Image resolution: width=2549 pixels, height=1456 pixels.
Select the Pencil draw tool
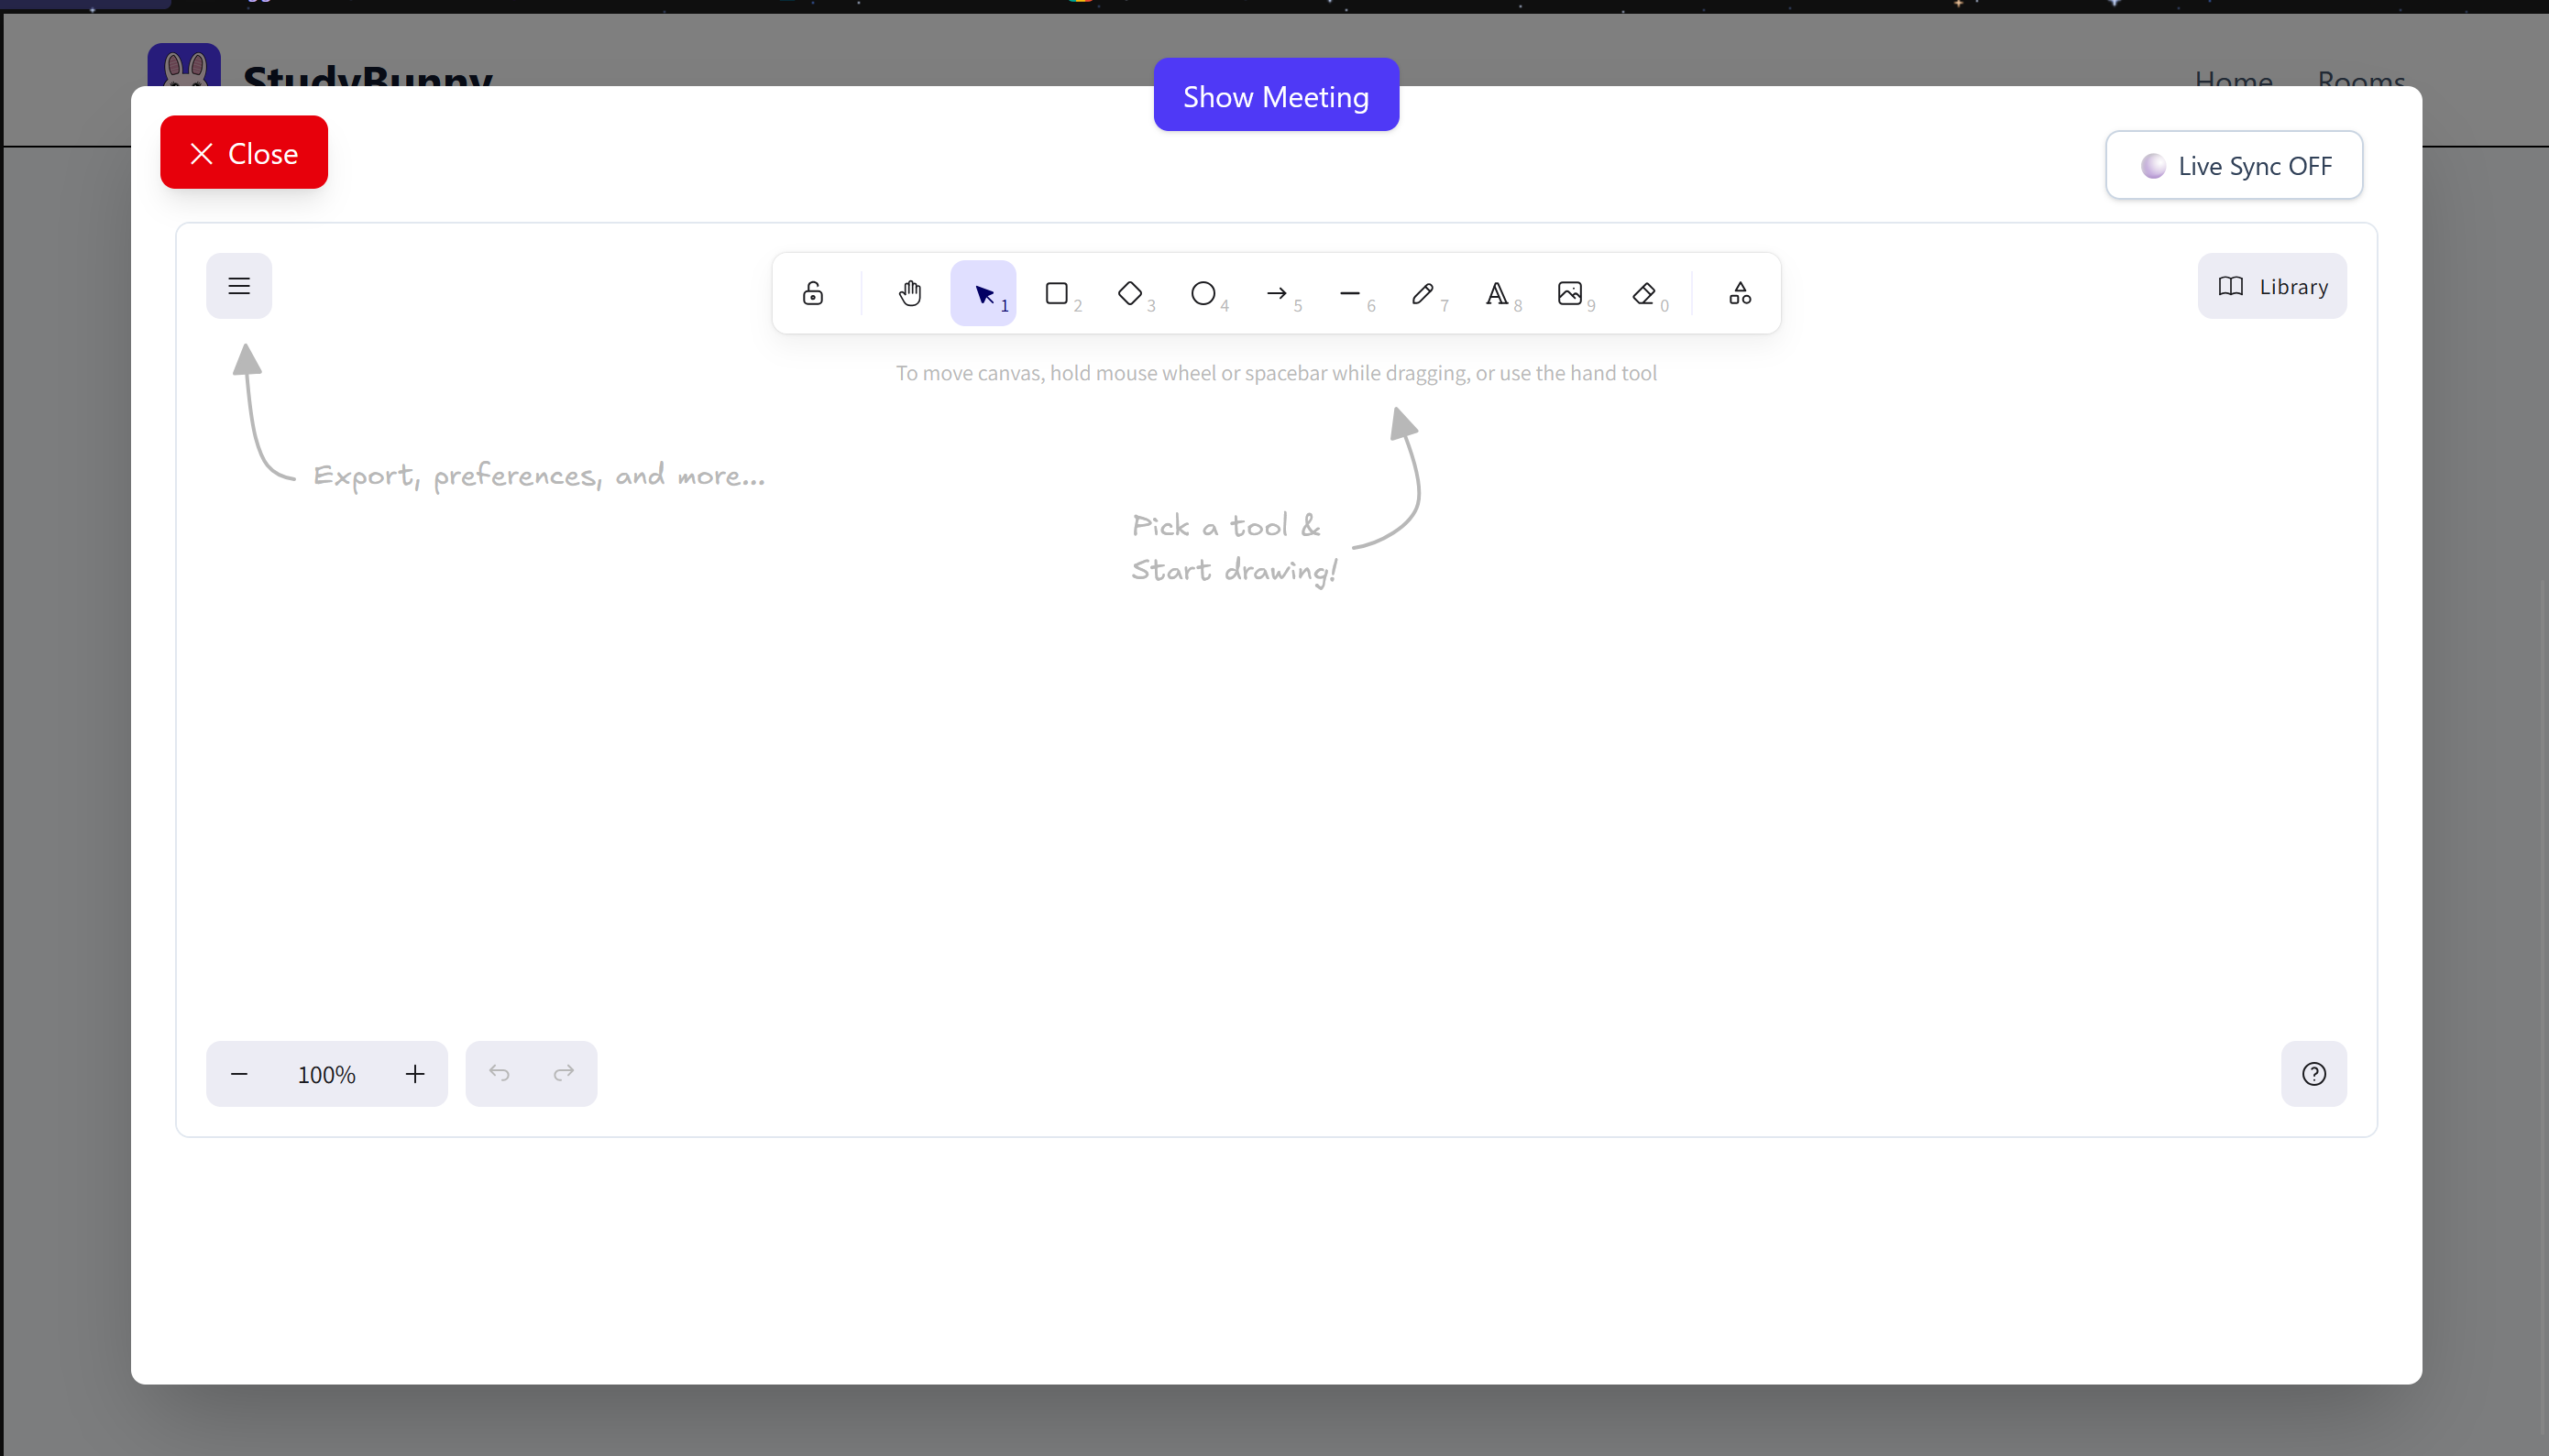(1423, 293)
